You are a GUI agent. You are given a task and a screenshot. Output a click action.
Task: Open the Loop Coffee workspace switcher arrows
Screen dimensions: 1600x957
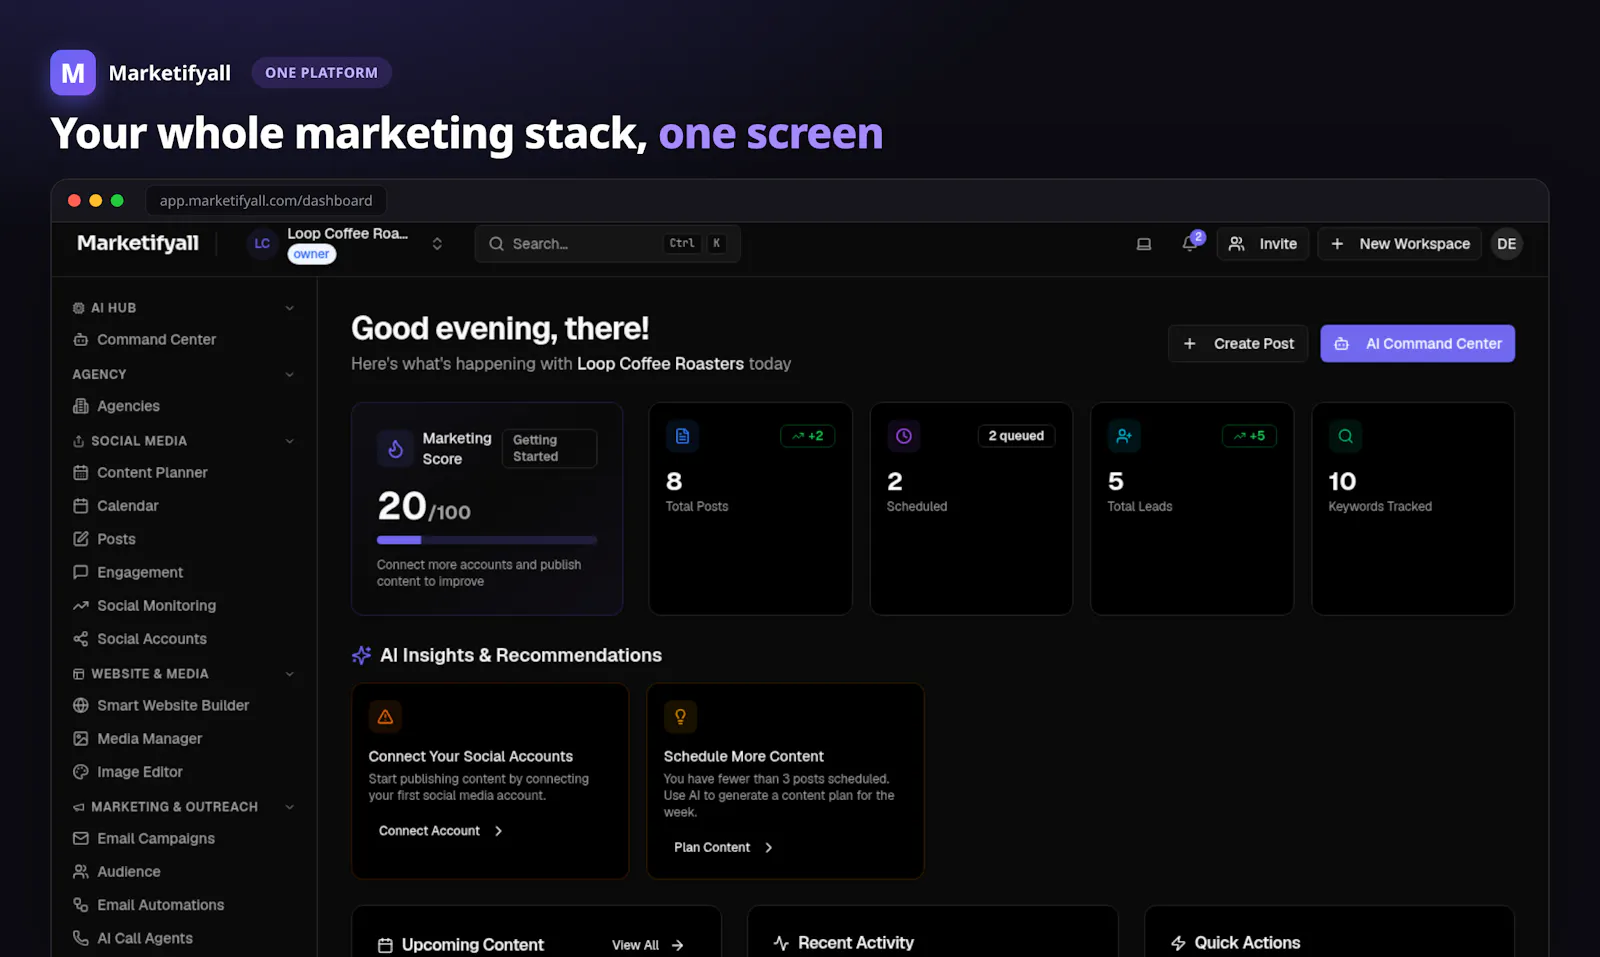point(437,244)
